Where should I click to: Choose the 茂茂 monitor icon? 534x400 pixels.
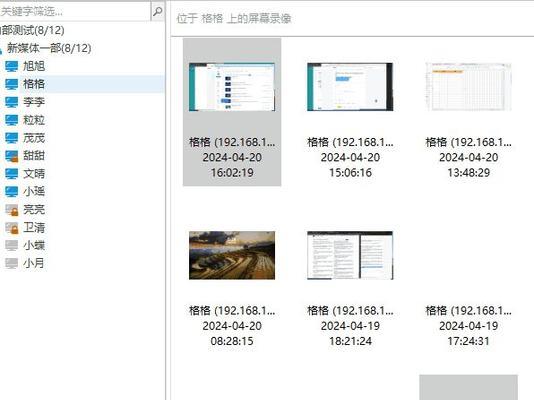(x=11, y=138)
